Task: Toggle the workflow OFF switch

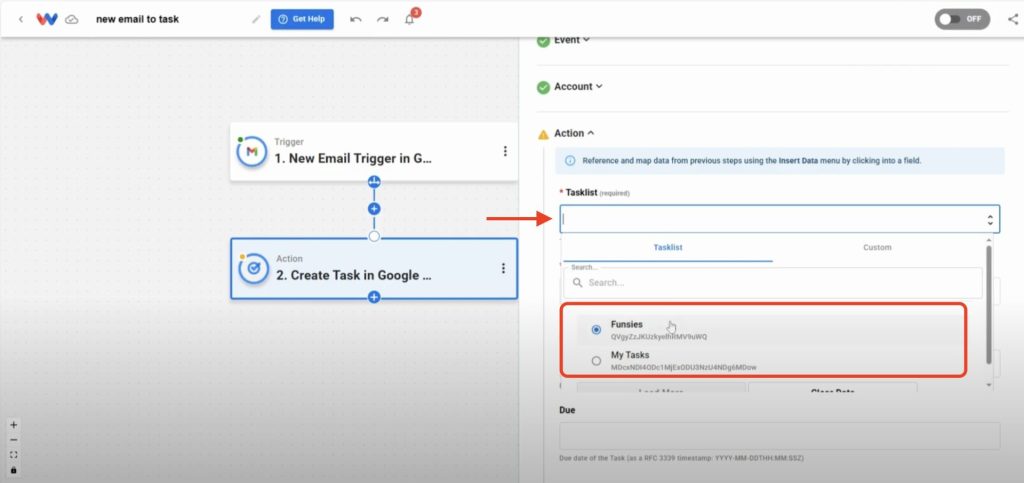Action: click(x=962, y=19)
